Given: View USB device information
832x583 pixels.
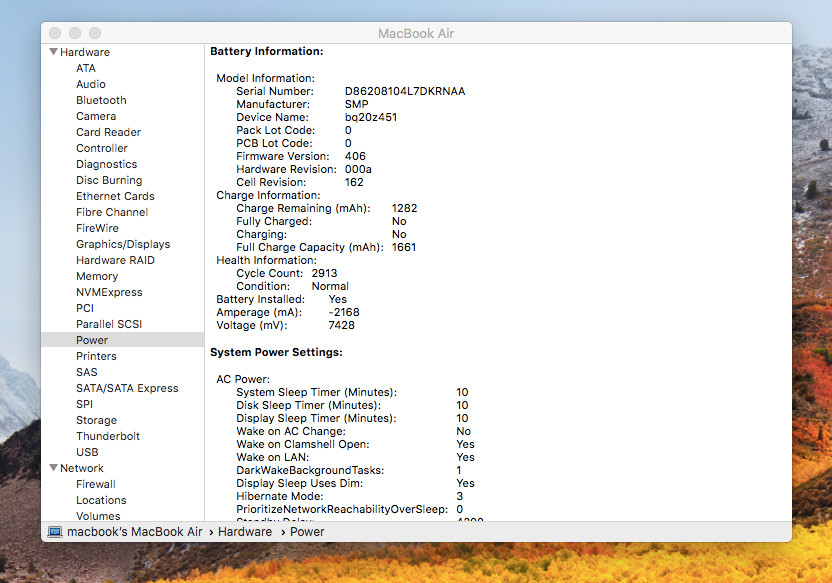Looking at the screenshot, I should 87,452.
